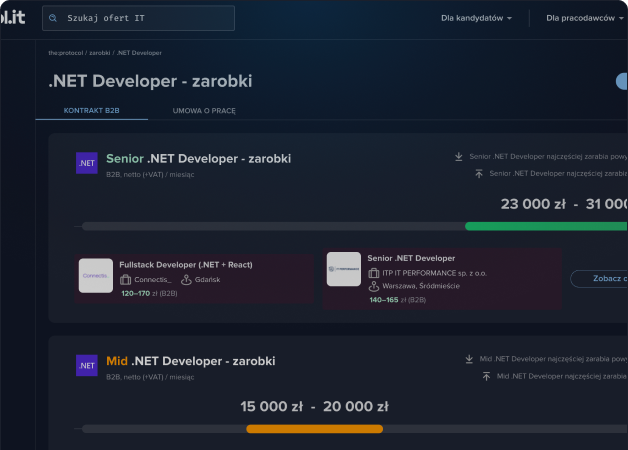Image resolution: width=628 pixels, height=450 pixels.
Task: Open the 'Dla kandydatów' dropdown
Action: (476, 18)
